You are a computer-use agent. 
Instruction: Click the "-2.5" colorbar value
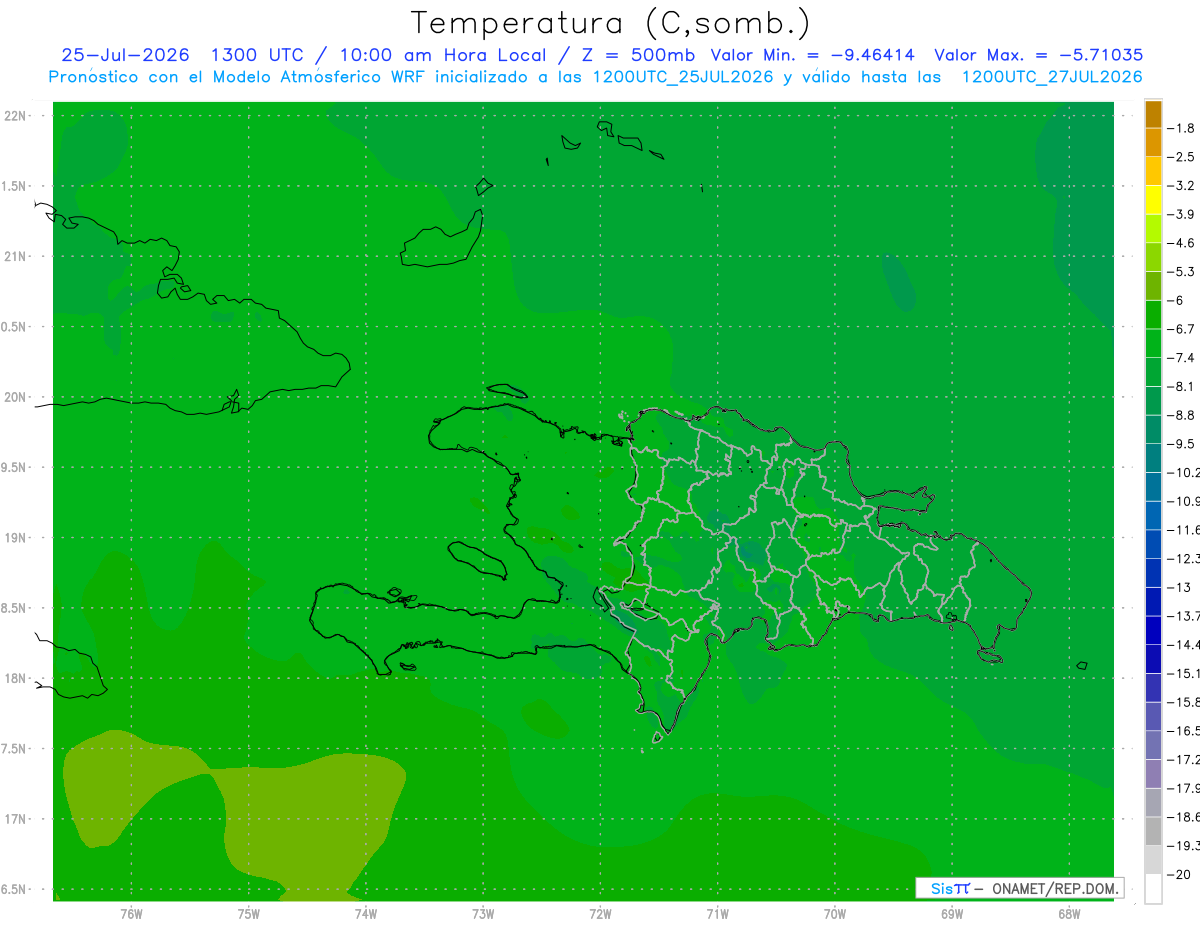coord(1181,157)
